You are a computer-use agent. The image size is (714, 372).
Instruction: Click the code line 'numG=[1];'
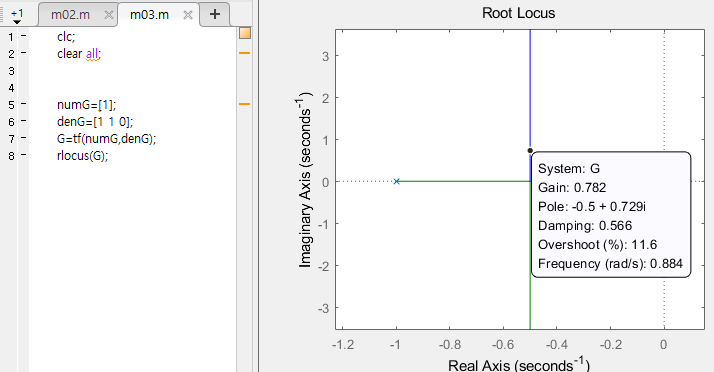point(87,105)
